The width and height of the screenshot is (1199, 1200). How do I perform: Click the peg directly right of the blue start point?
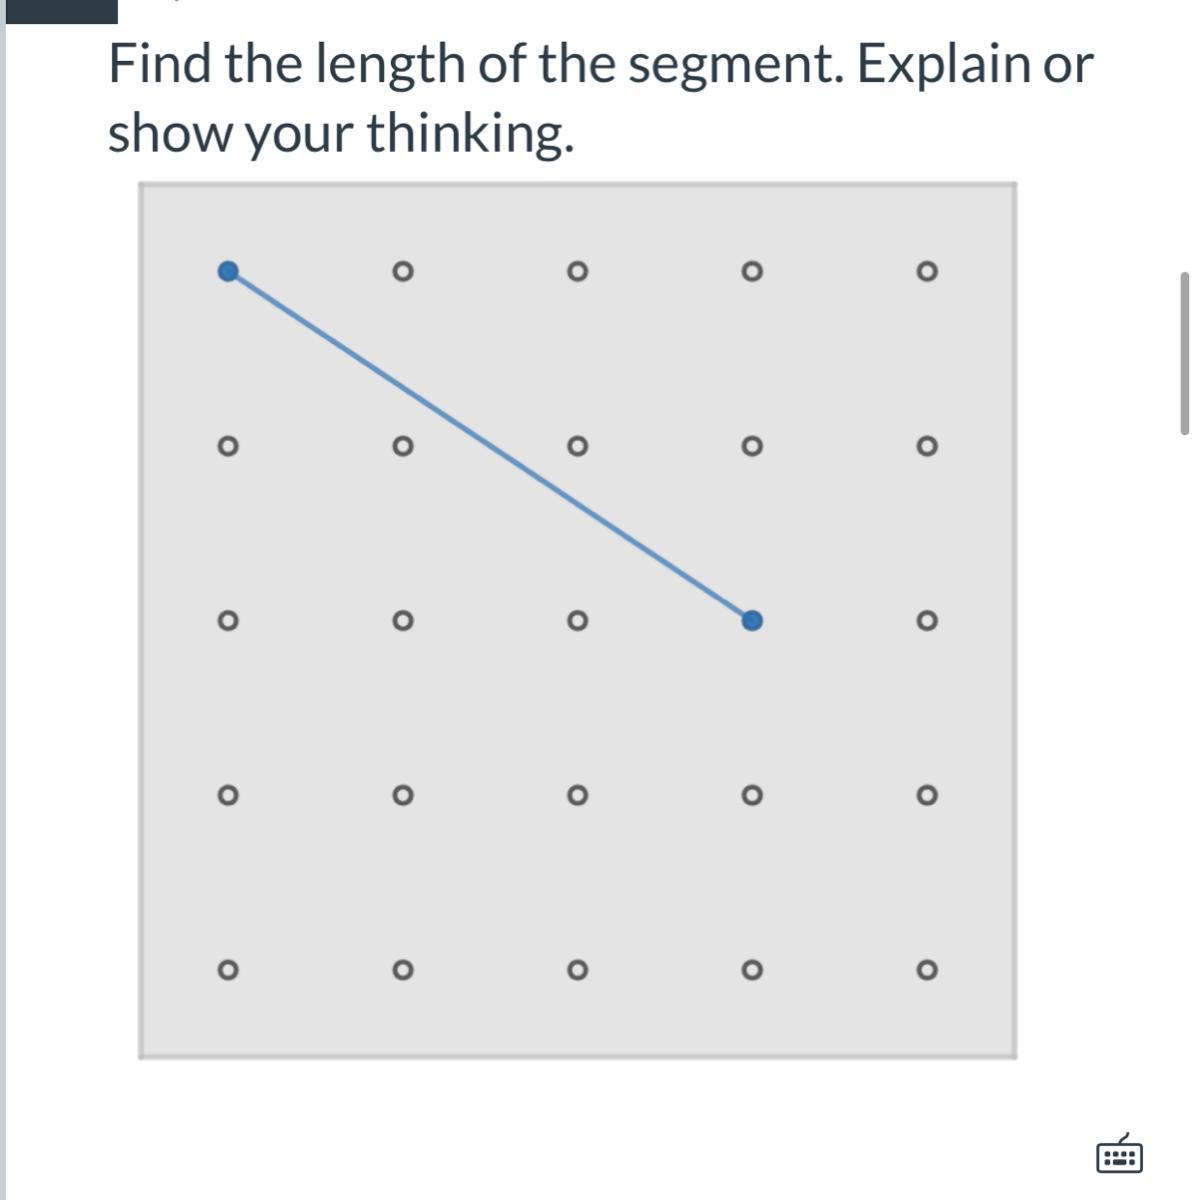point(402,271)
